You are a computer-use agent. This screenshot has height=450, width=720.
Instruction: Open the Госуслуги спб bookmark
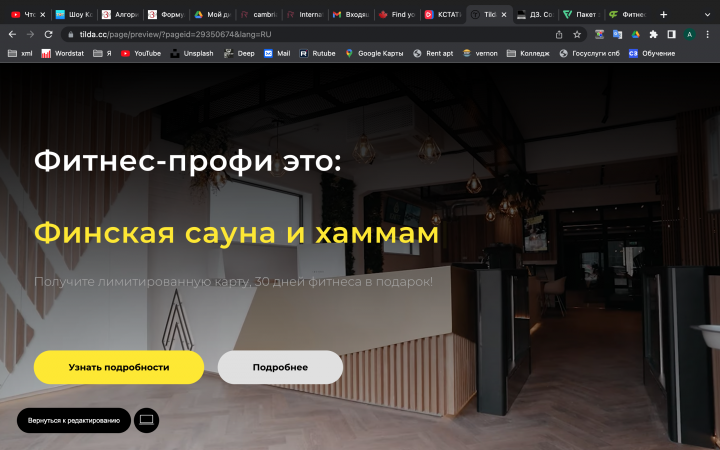tap(590, 53)
